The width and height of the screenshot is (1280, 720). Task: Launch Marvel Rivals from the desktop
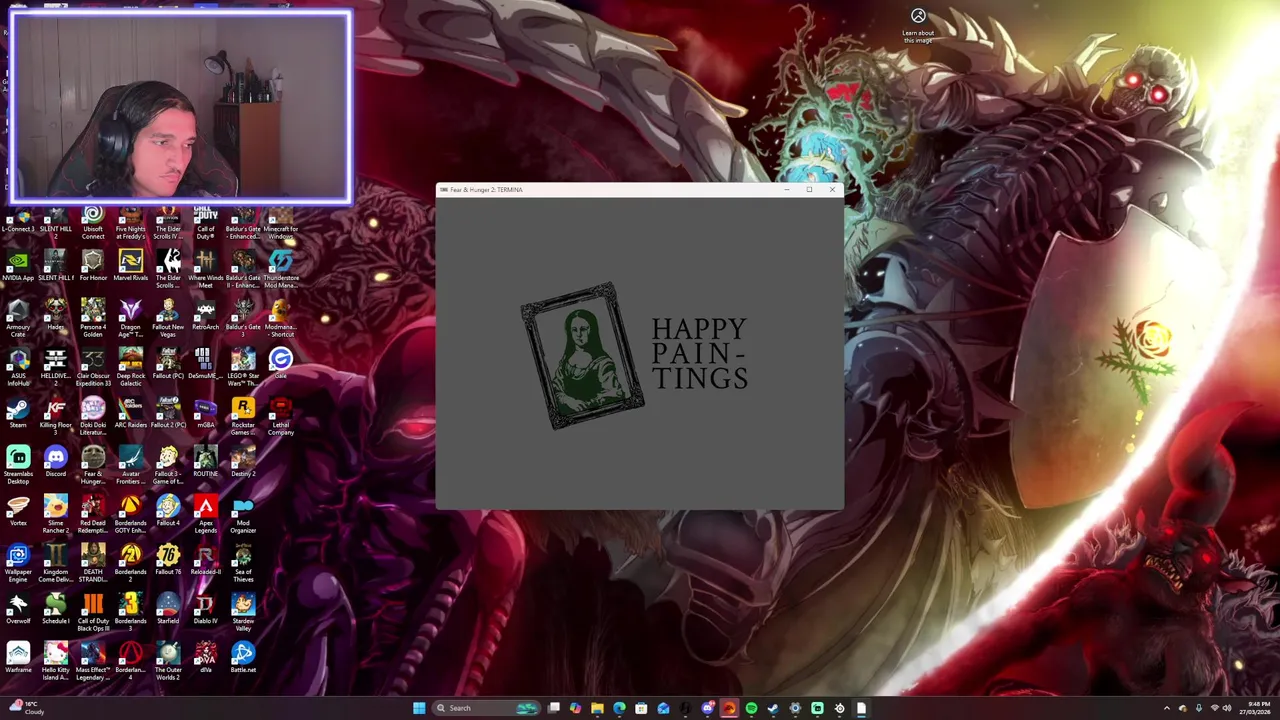point(130,267)
